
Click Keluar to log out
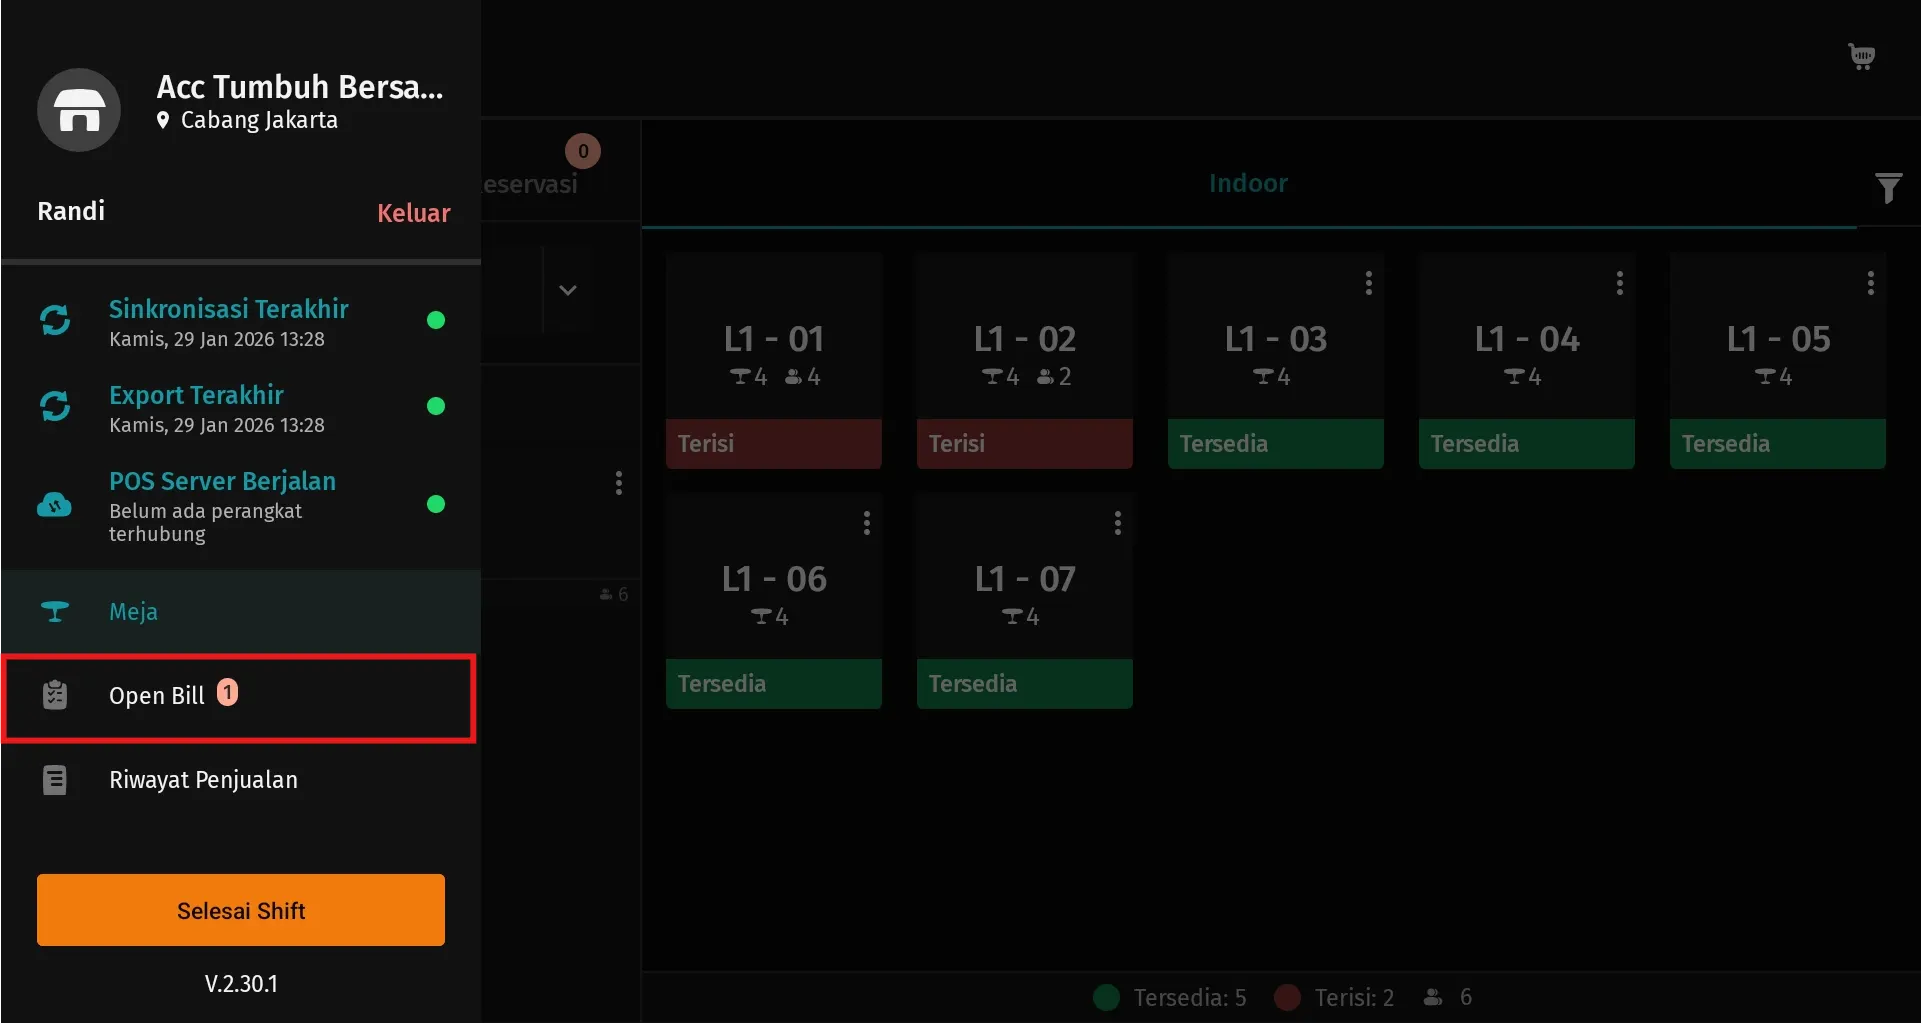(413, 213)
